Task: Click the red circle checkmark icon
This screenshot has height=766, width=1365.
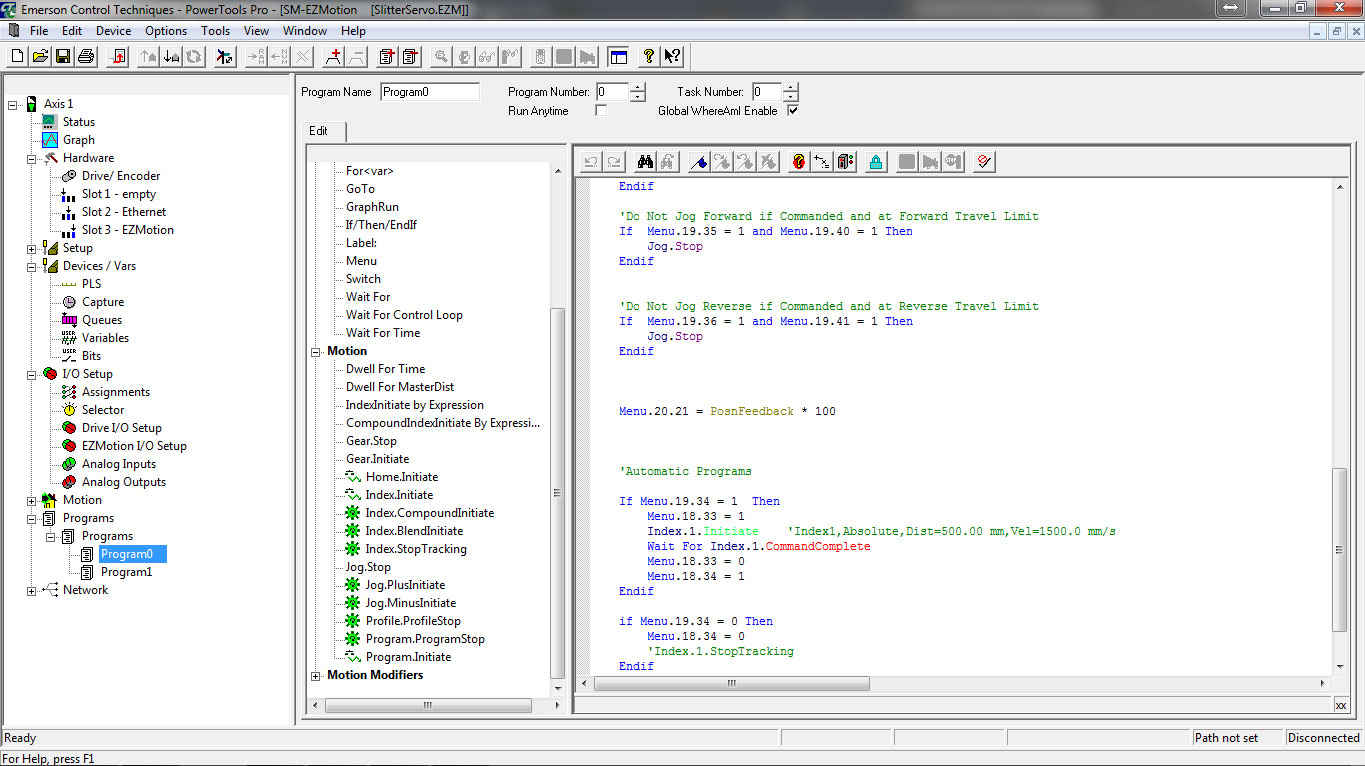Action: click(984, 162)
